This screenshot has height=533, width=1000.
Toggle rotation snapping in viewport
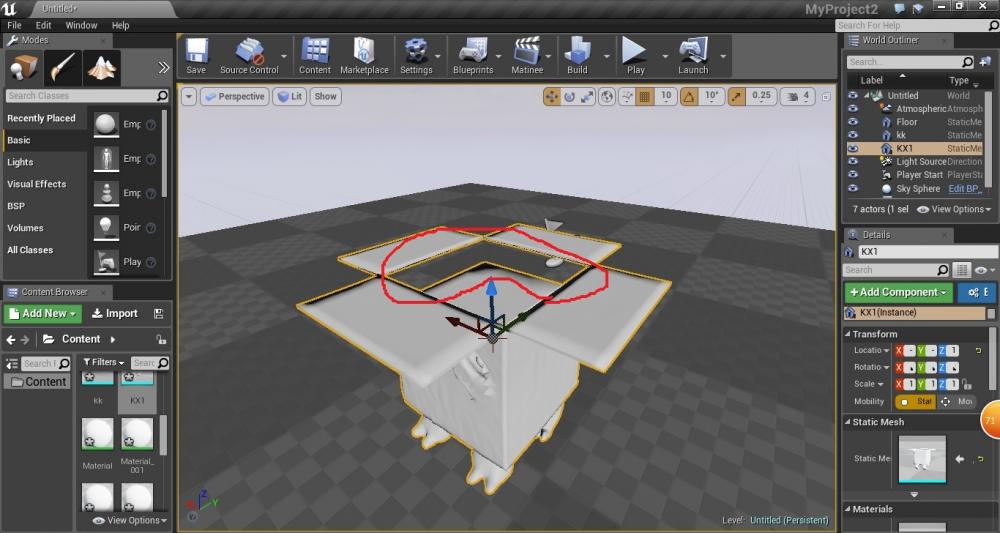coord(689,97)
